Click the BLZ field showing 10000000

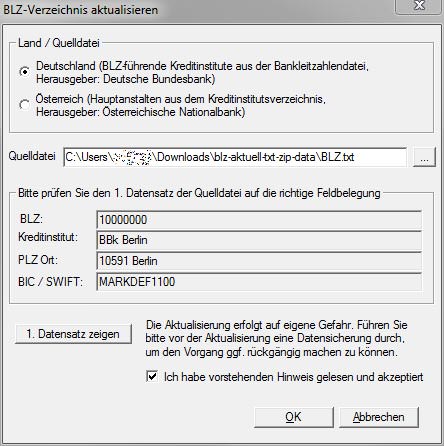[259, 220]
